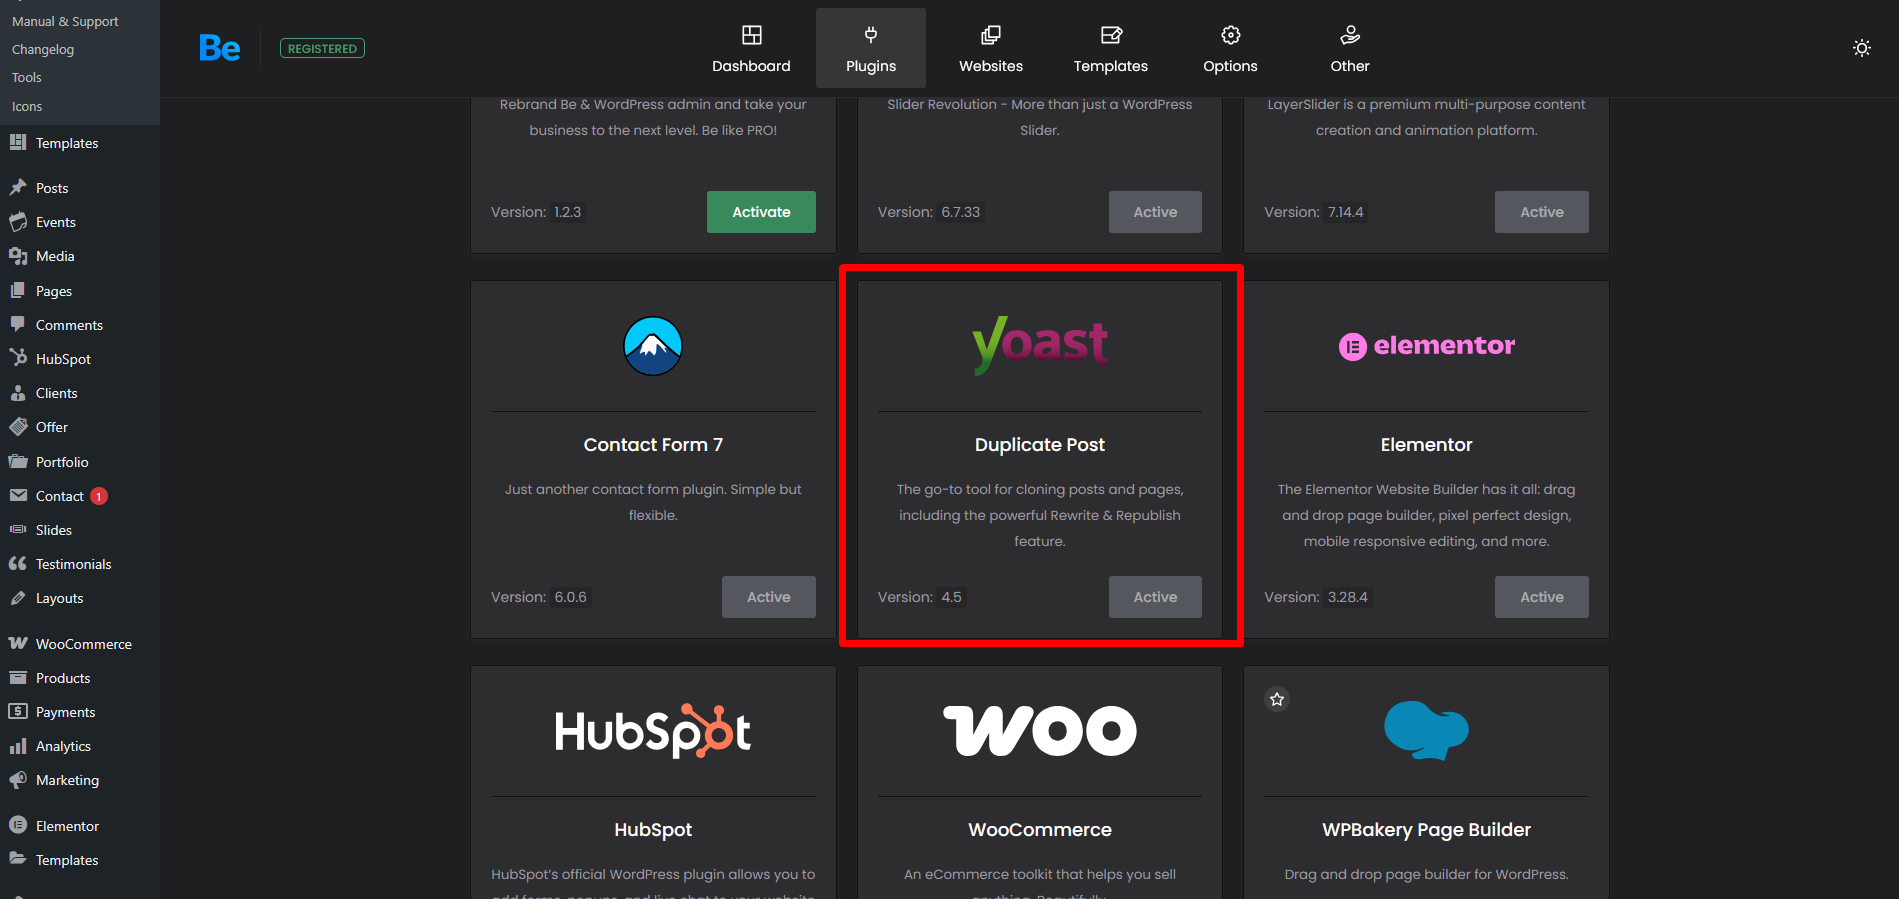Click the Duplicate Post title
1899x899 pixels.
click(x=1040, y=445)
